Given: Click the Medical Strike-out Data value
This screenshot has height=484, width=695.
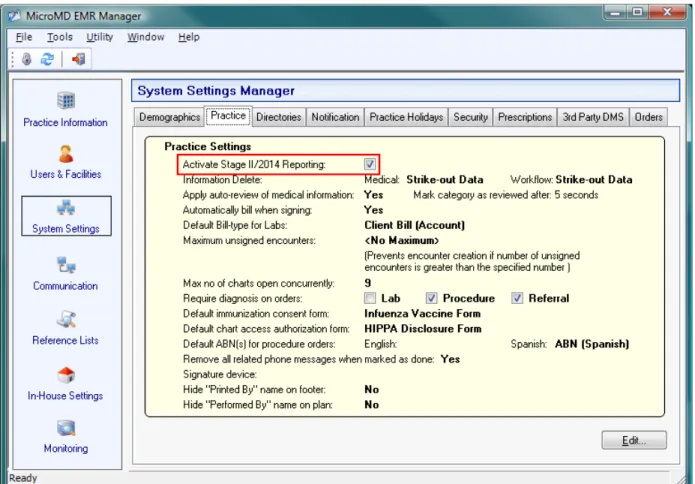Looking at the screenshot, I should [445, 180].
